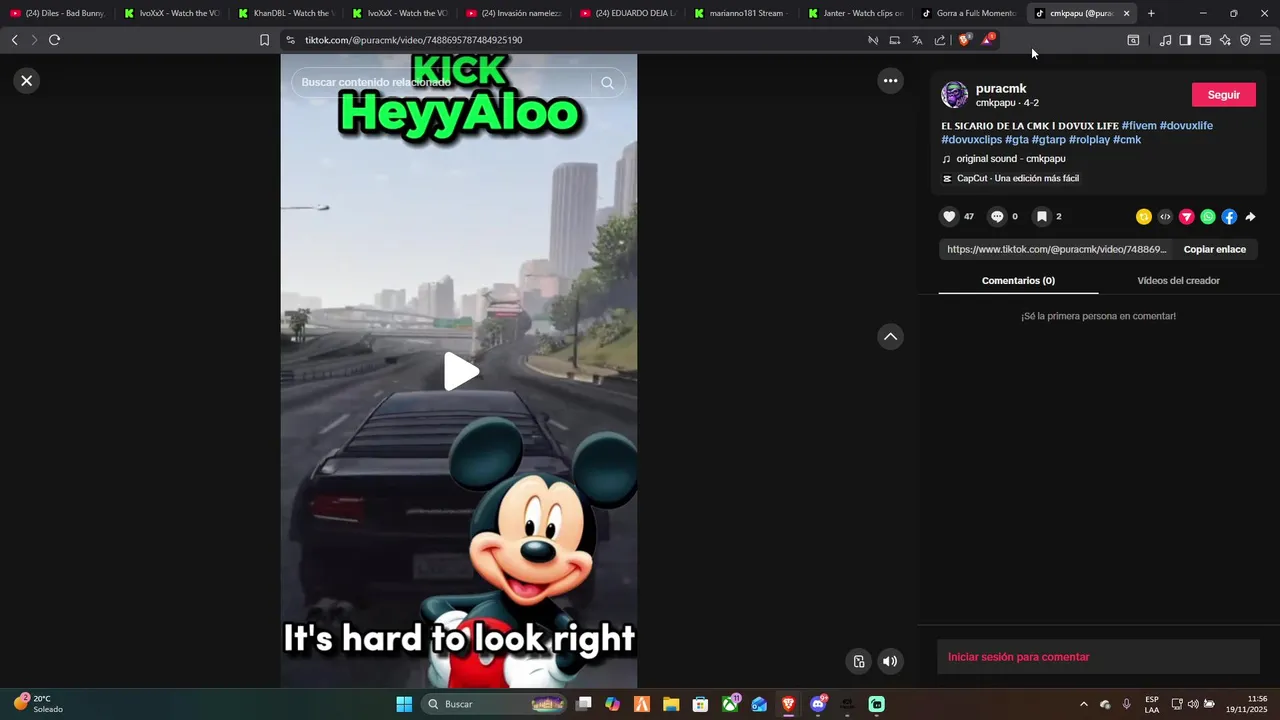This screenshot has width=1280, height=720.
Task: Focus the Buscar contenido relacionado search field
Action: [x=440, y=83]
